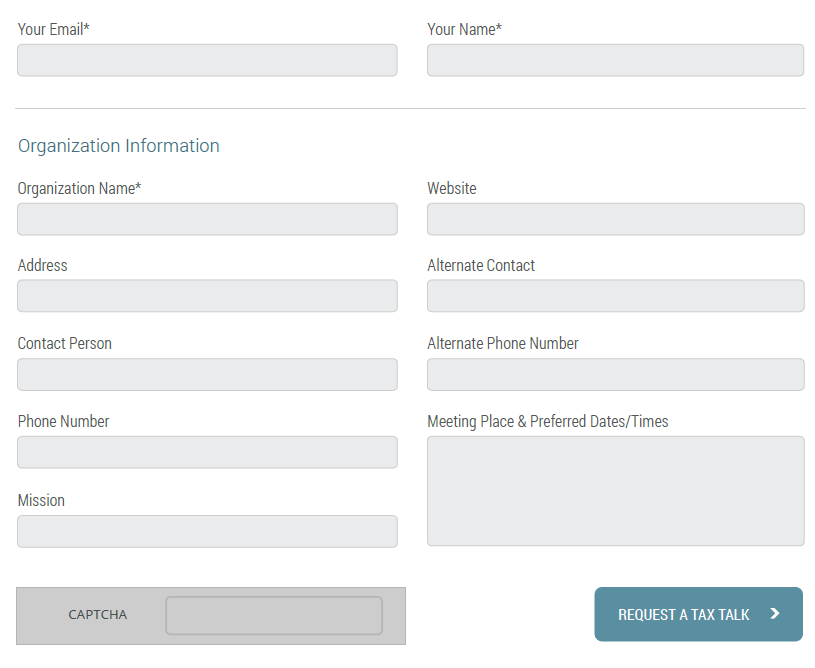Select the Alternate Phone Number field
Image resolution: width=815 pixels, height=668 pixels.
coord(615,374)
